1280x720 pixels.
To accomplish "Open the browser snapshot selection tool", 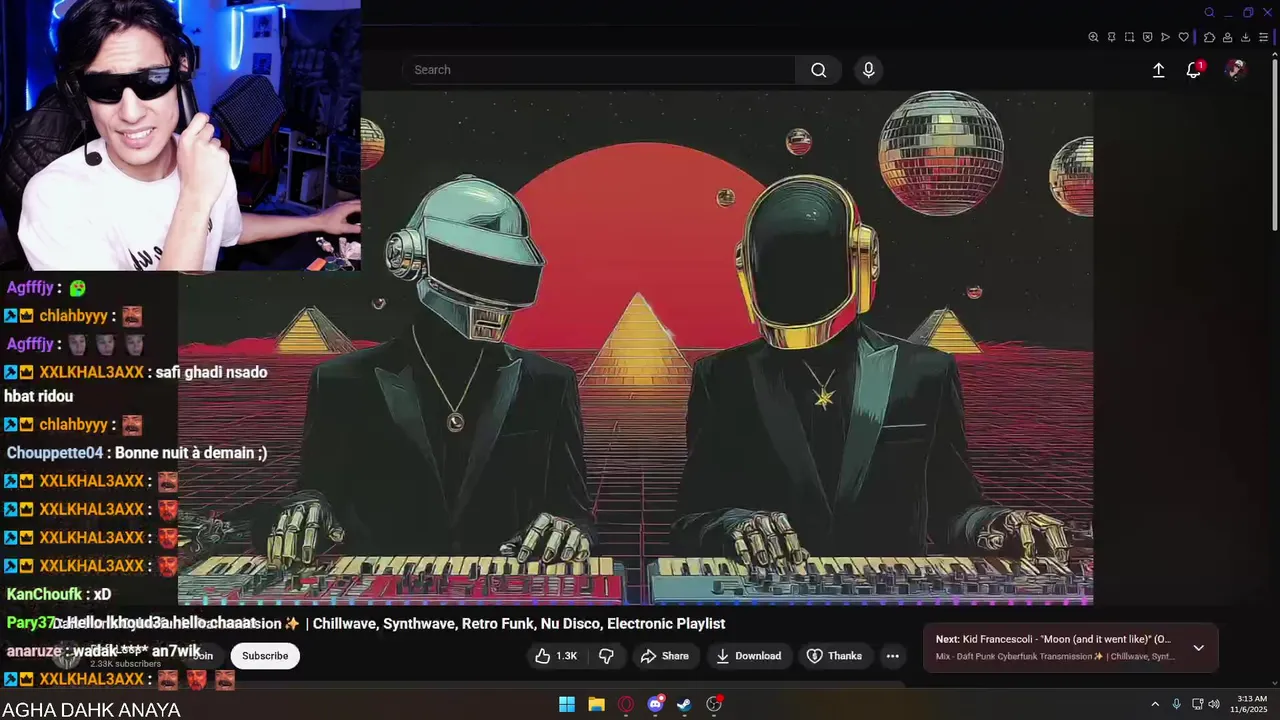I will 1129,37.
